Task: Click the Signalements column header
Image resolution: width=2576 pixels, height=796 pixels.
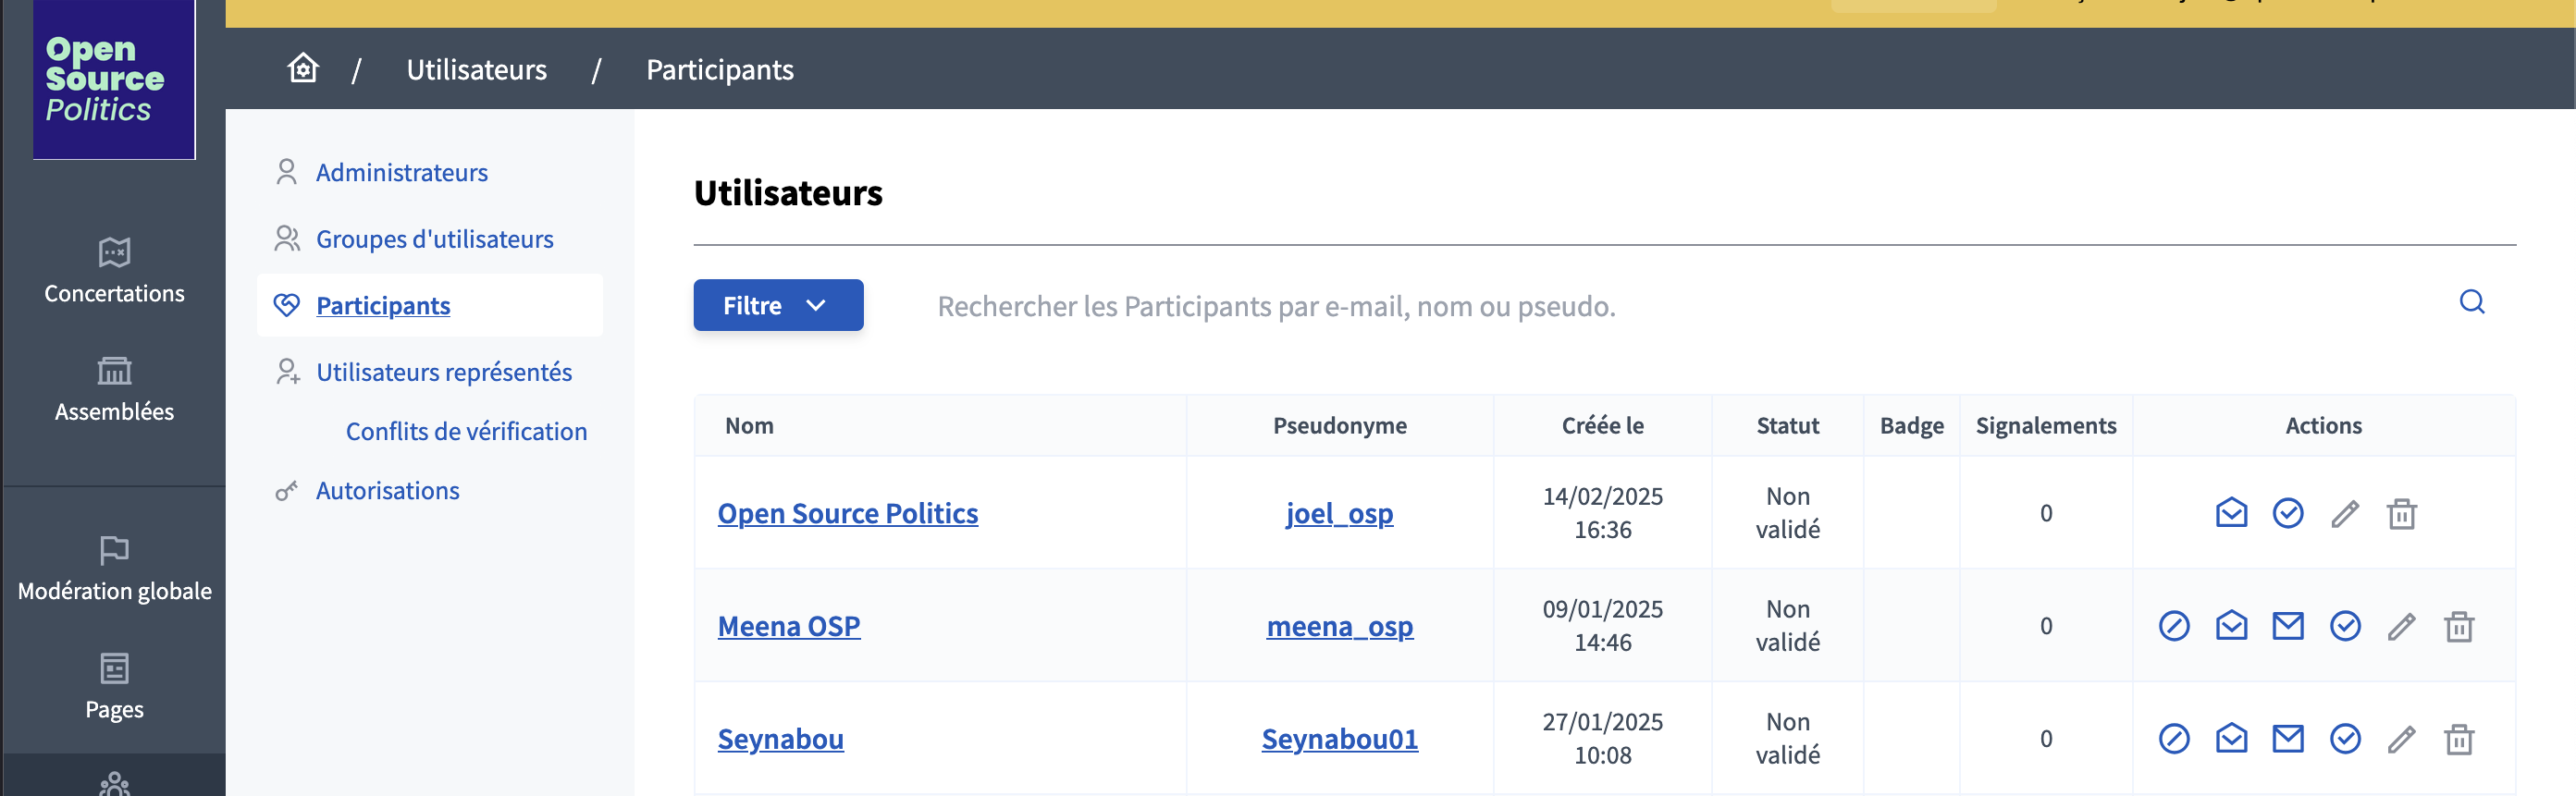Action: (x=2045, y=425)
